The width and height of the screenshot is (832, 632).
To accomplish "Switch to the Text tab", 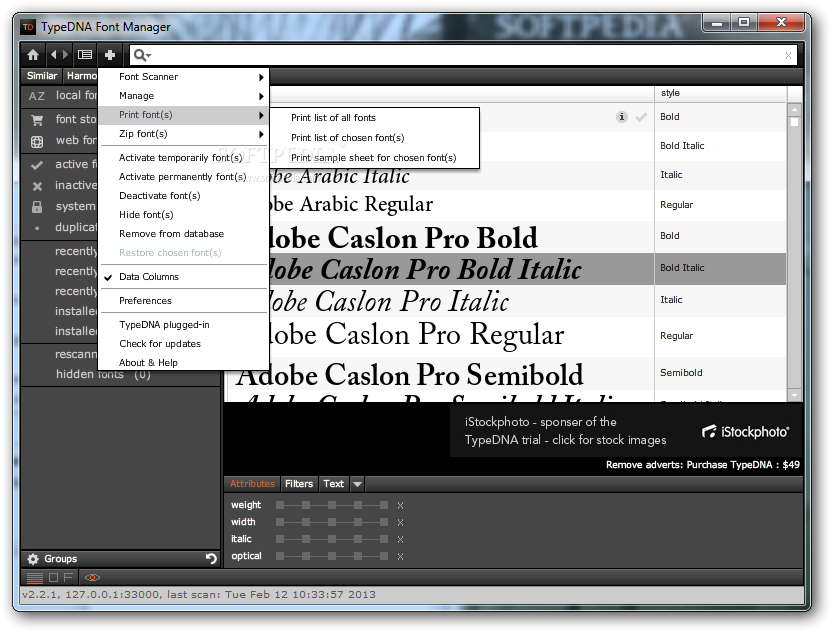I will [334, 484].
